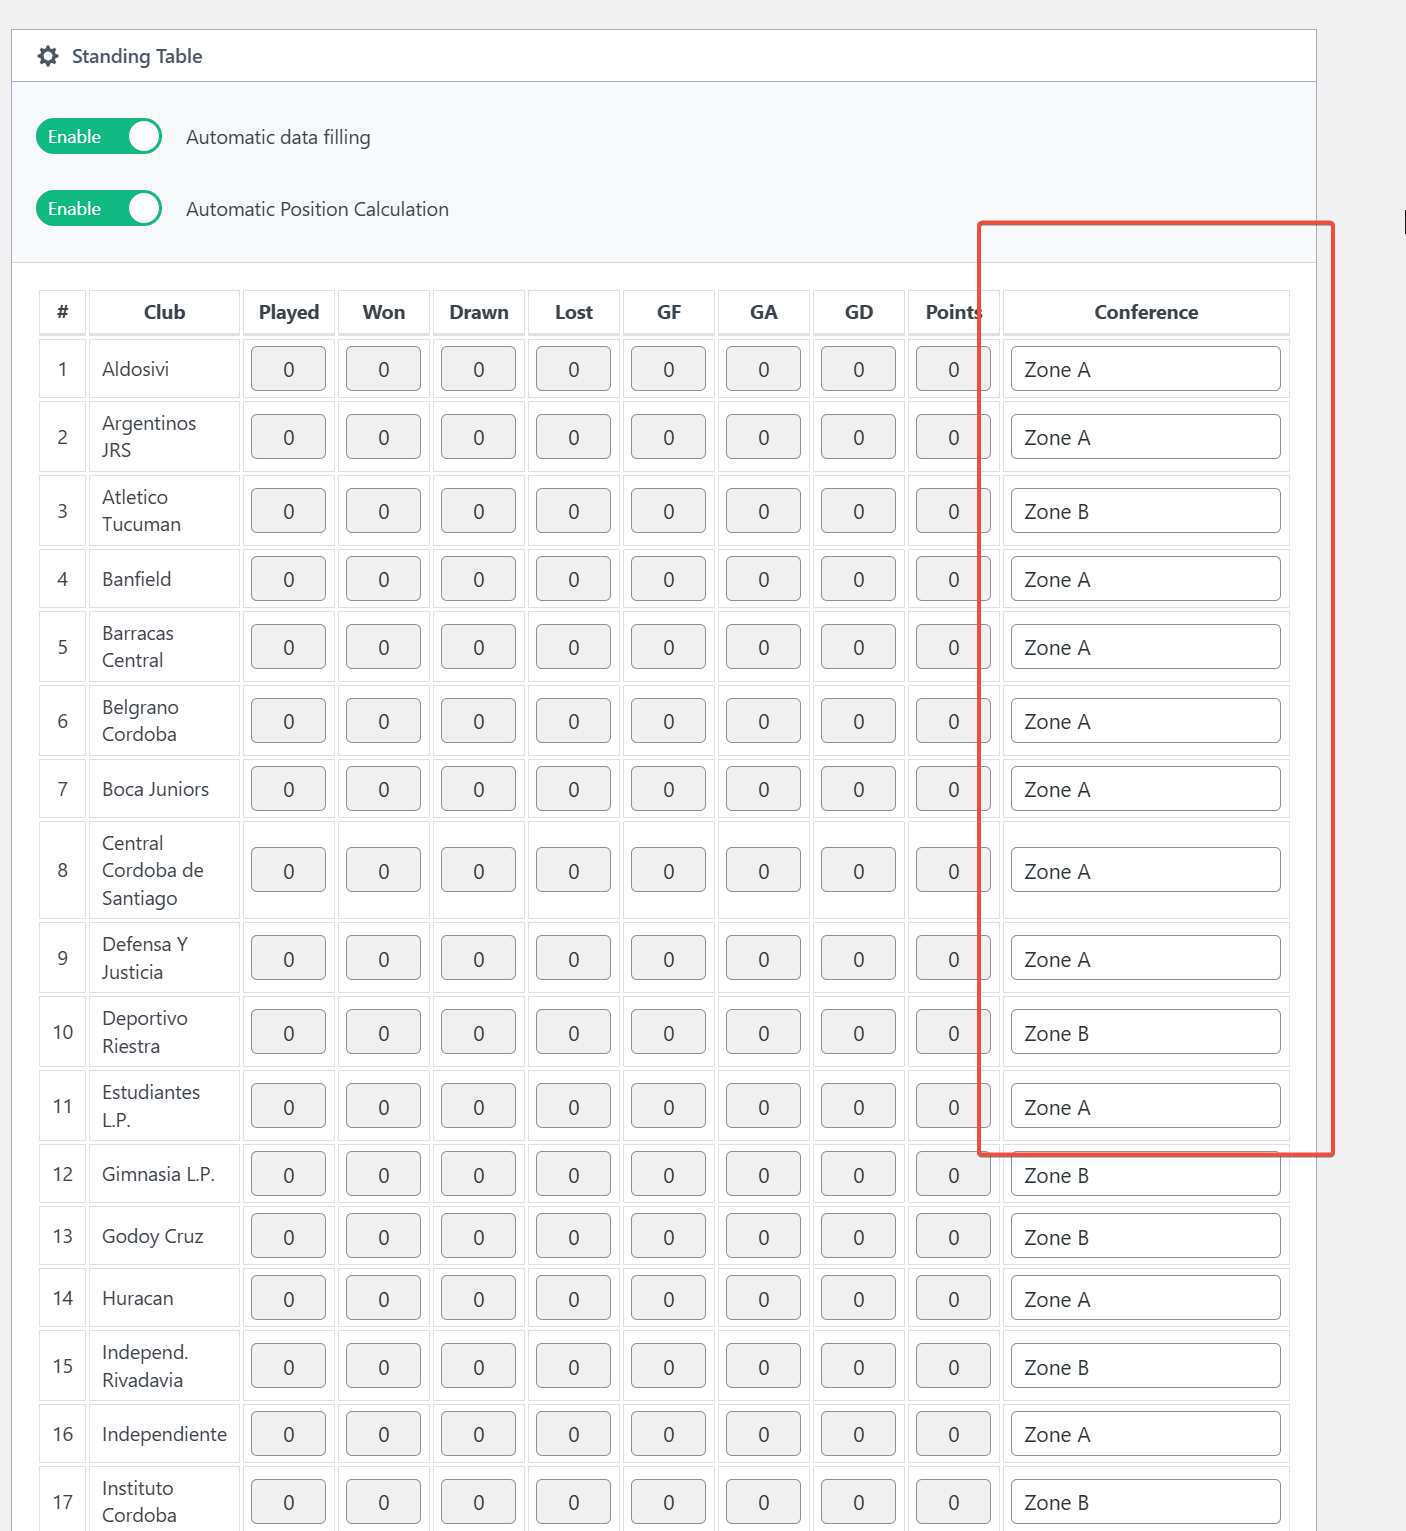The width and height of the screenshot is (1406, 1531).
Task: Click GF field for Barracas Central
Action: 669,647
